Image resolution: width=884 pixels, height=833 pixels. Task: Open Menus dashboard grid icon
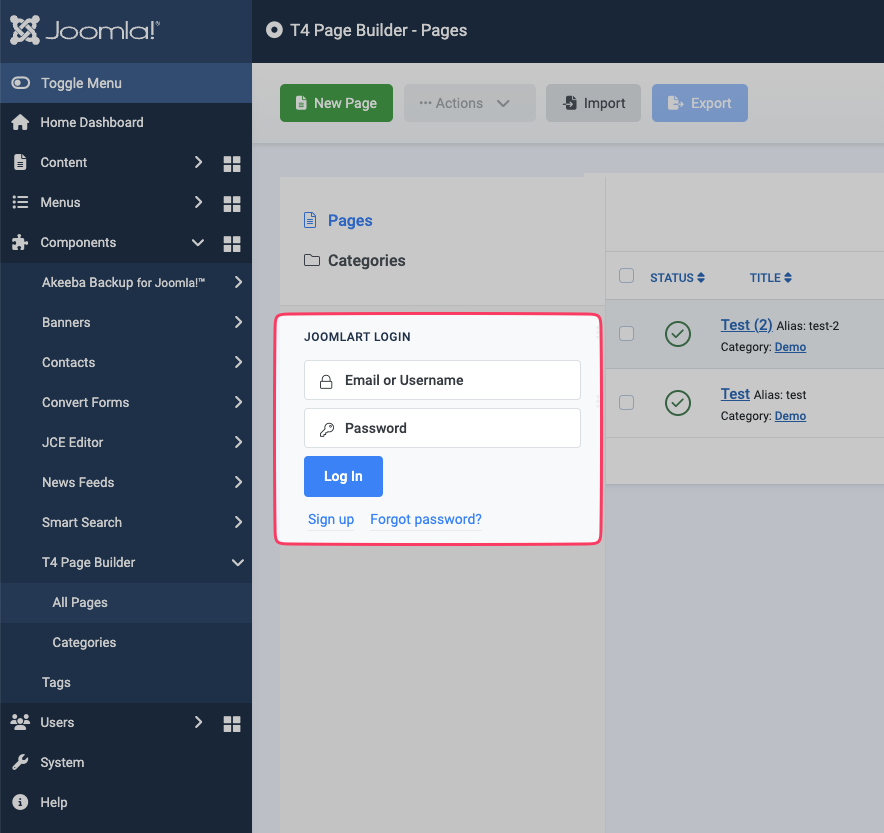tap(232, 203)
